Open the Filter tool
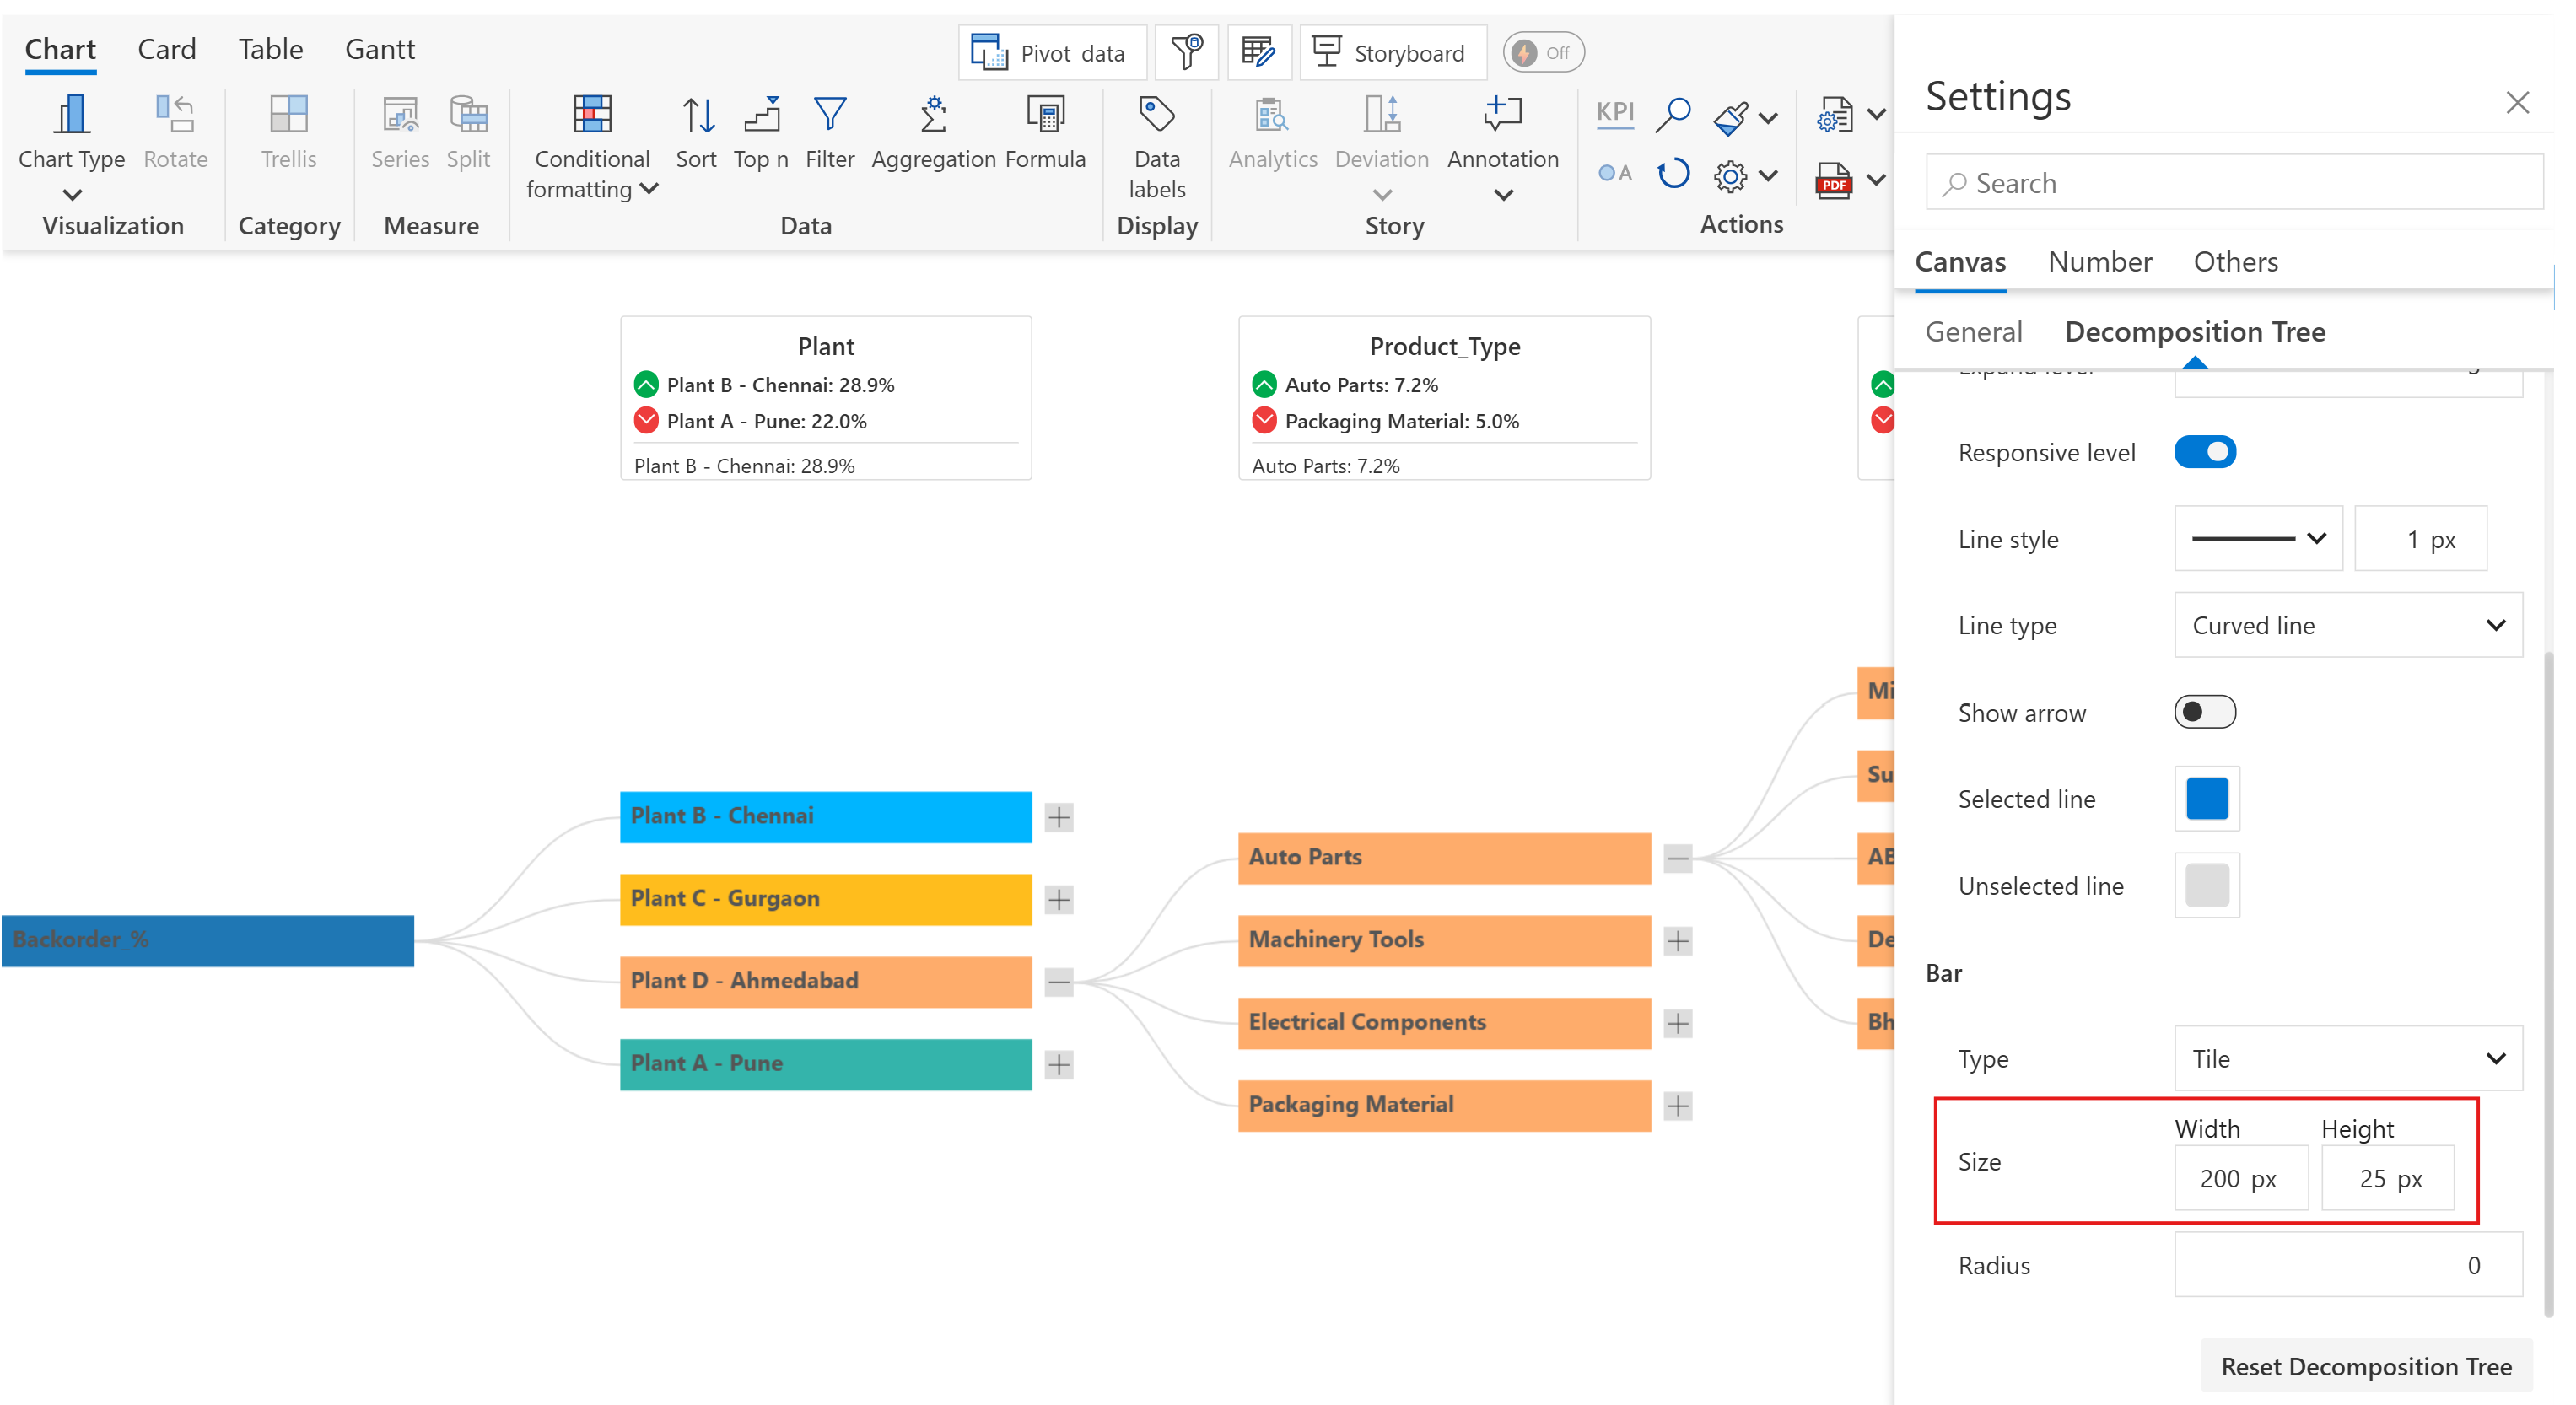Viewport: 2576px width, 1405px height. tap(829, 116)
